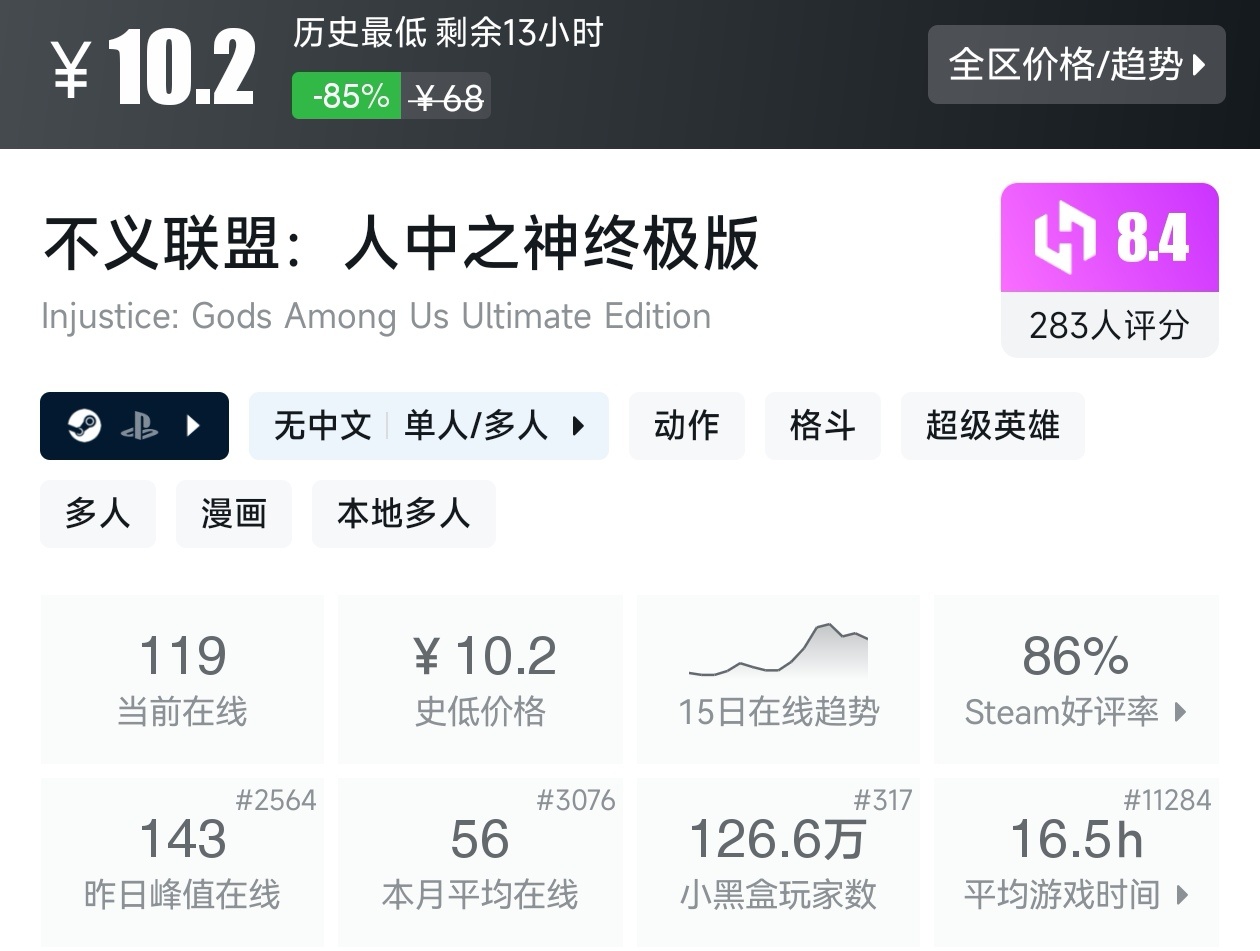
Task: Click the 16.5h playtime value
Action: point(1076,839)
